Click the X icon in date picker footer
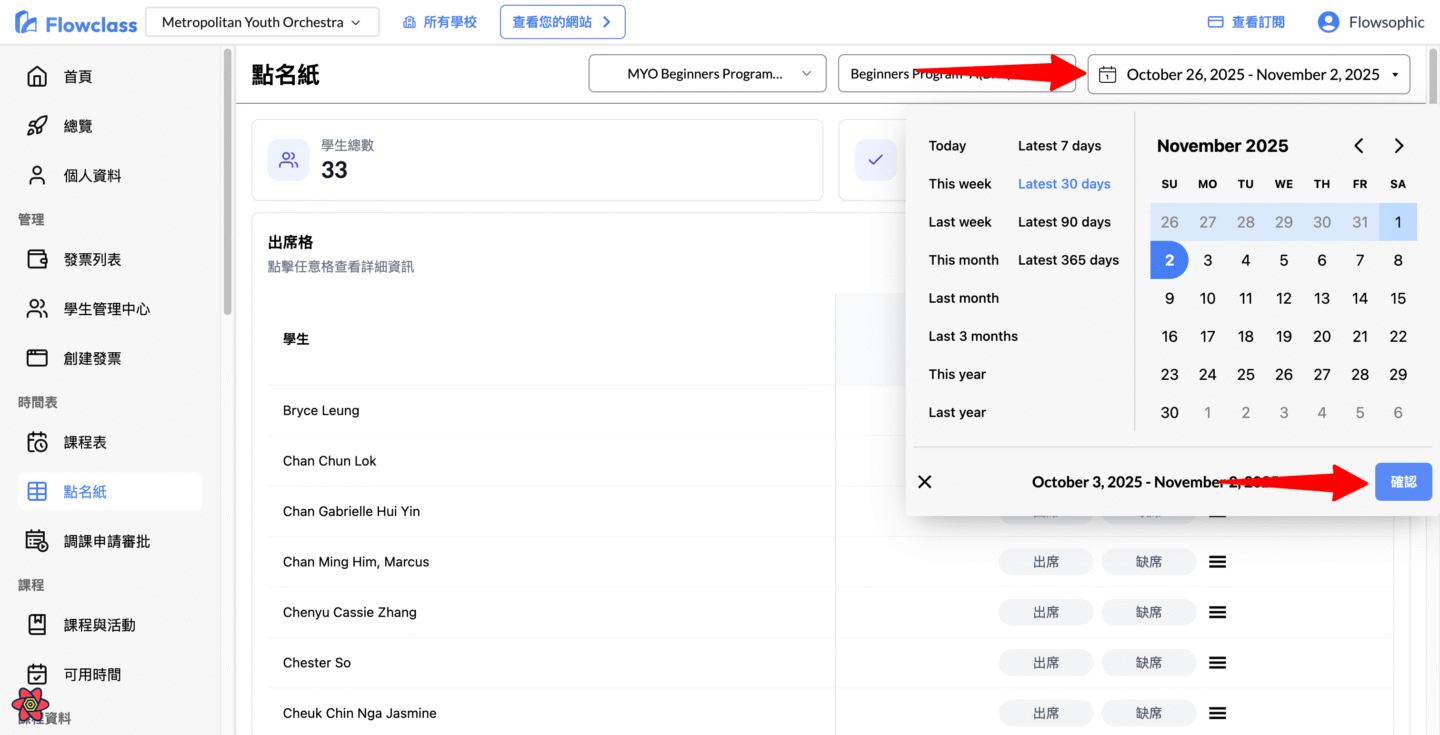The image size is (1440, 735). point(925,482)
